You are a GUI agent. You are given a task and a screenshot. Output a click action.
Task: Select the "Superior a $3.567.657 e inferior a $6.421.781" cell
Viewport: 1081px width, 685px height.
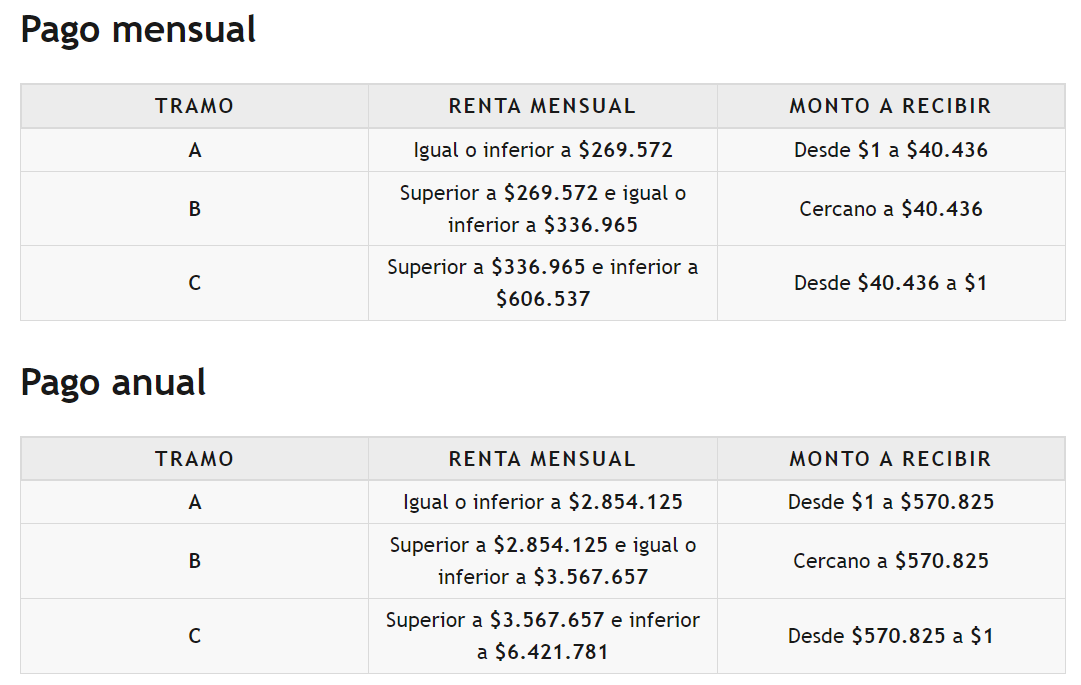tap(542, 636)
